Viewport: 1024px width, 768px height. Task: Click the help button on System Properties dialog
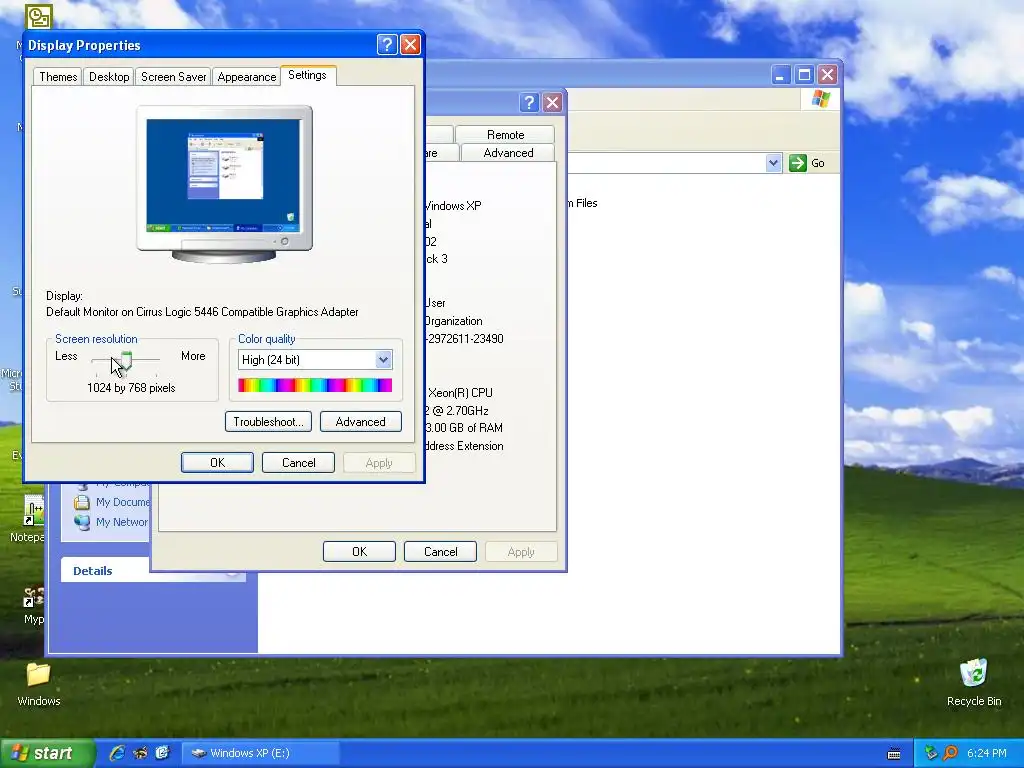pyautogui.click(x=529, y=103)
